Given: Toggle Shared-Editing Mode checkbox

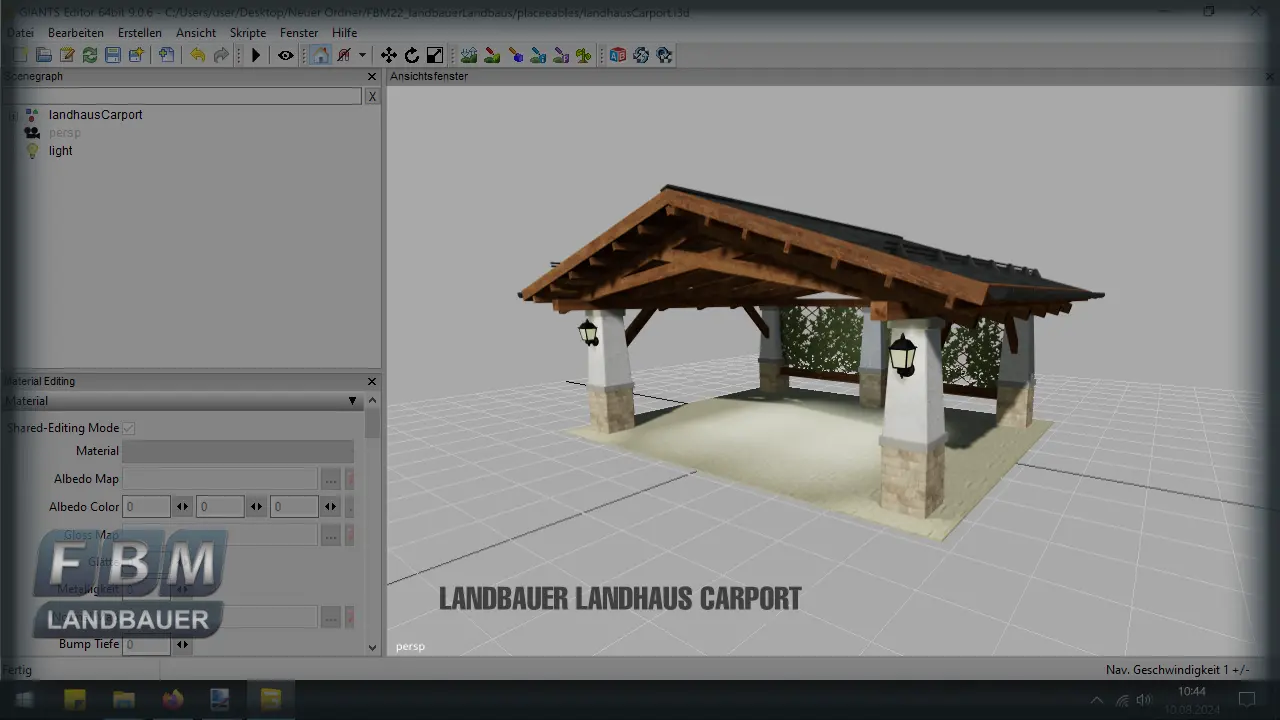Looking at the screenshot, I should 129,428.
